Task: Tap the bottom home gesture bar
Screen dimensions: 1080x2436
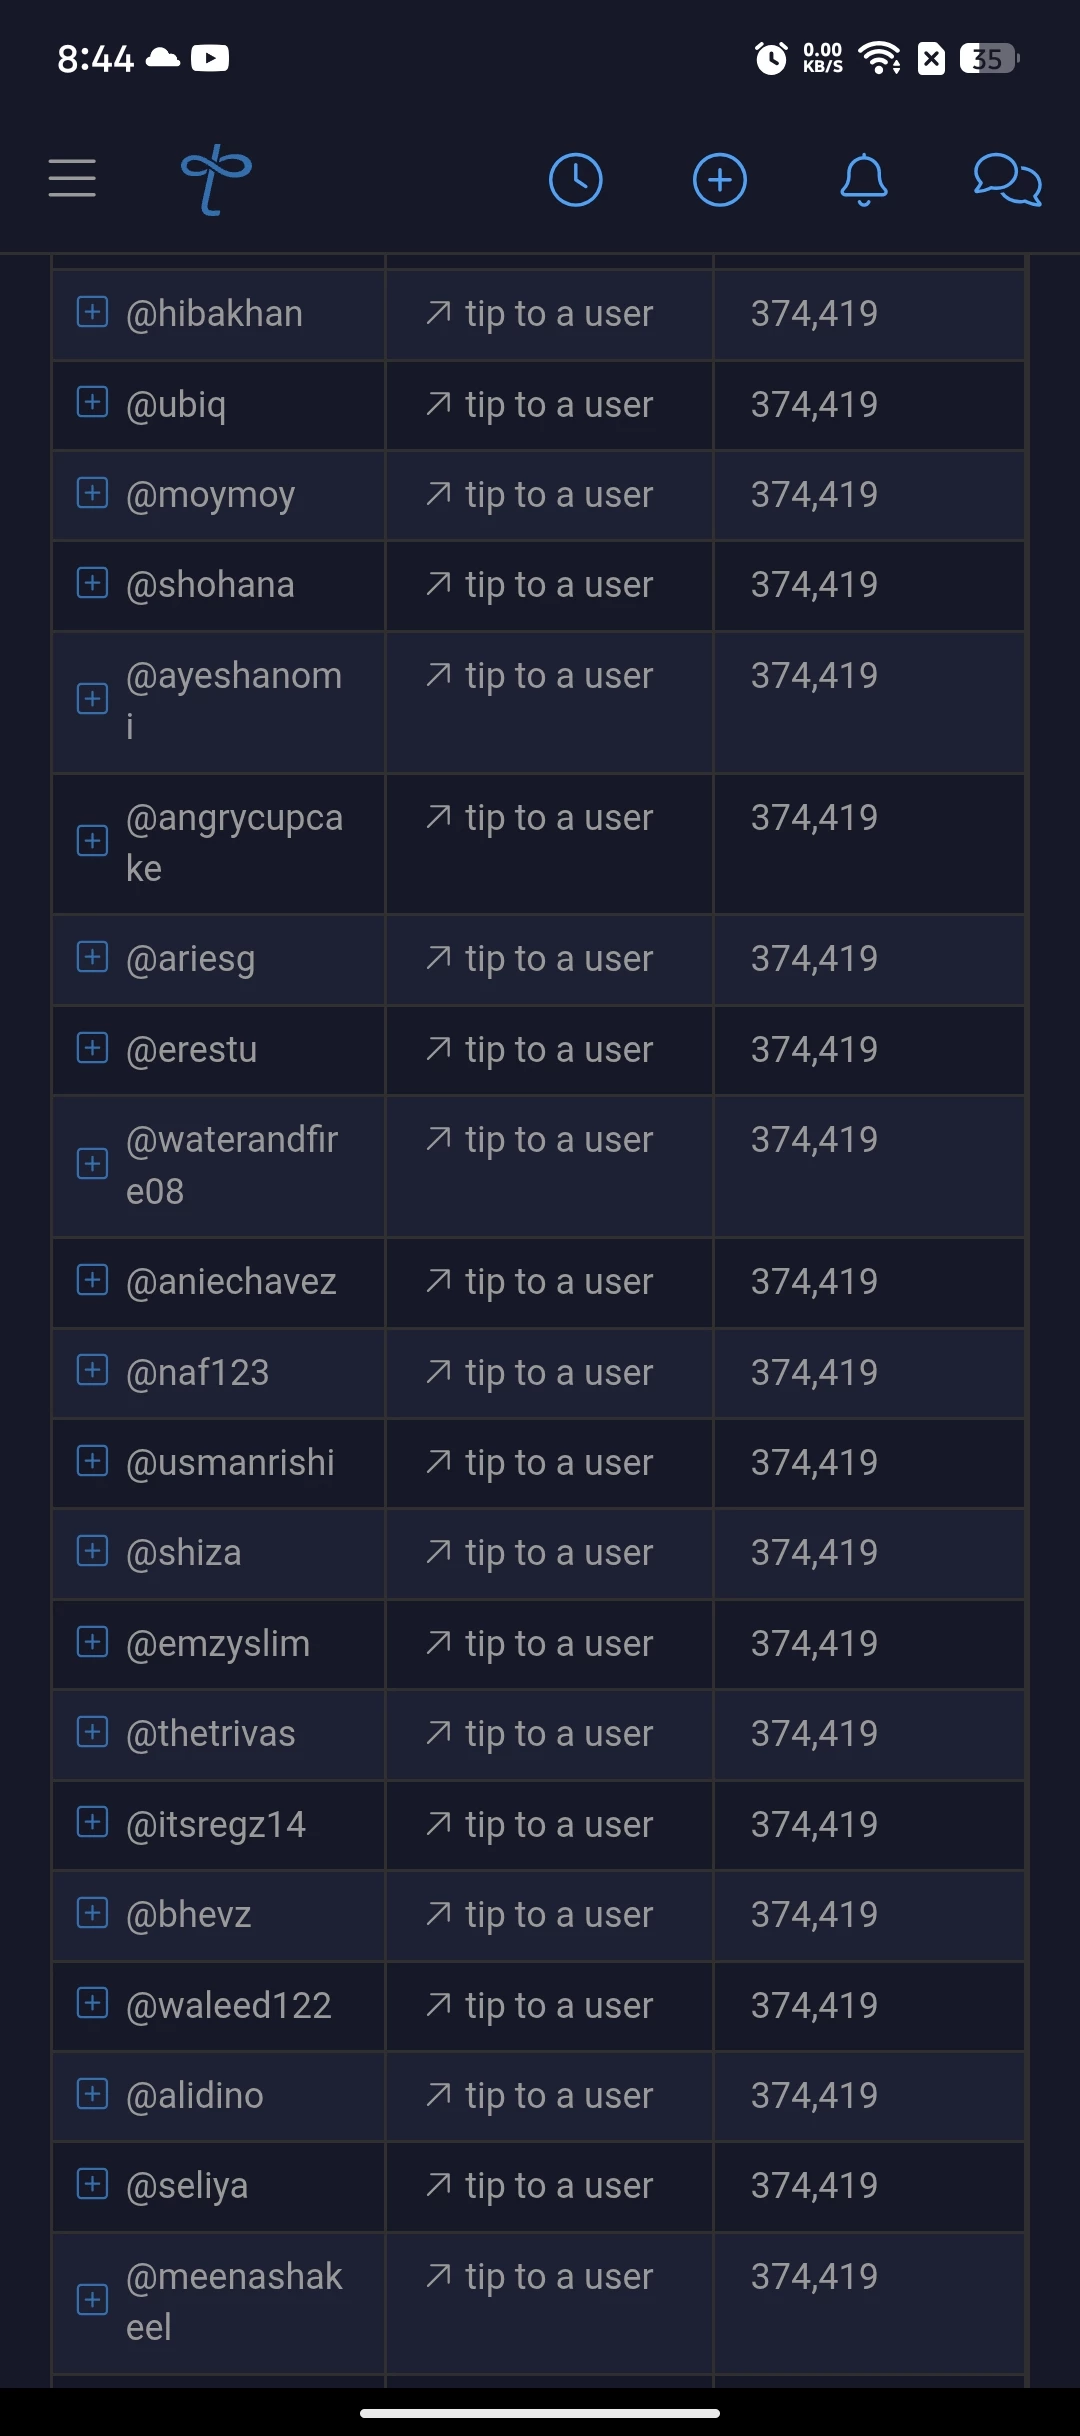Action: click(540, 2413)
